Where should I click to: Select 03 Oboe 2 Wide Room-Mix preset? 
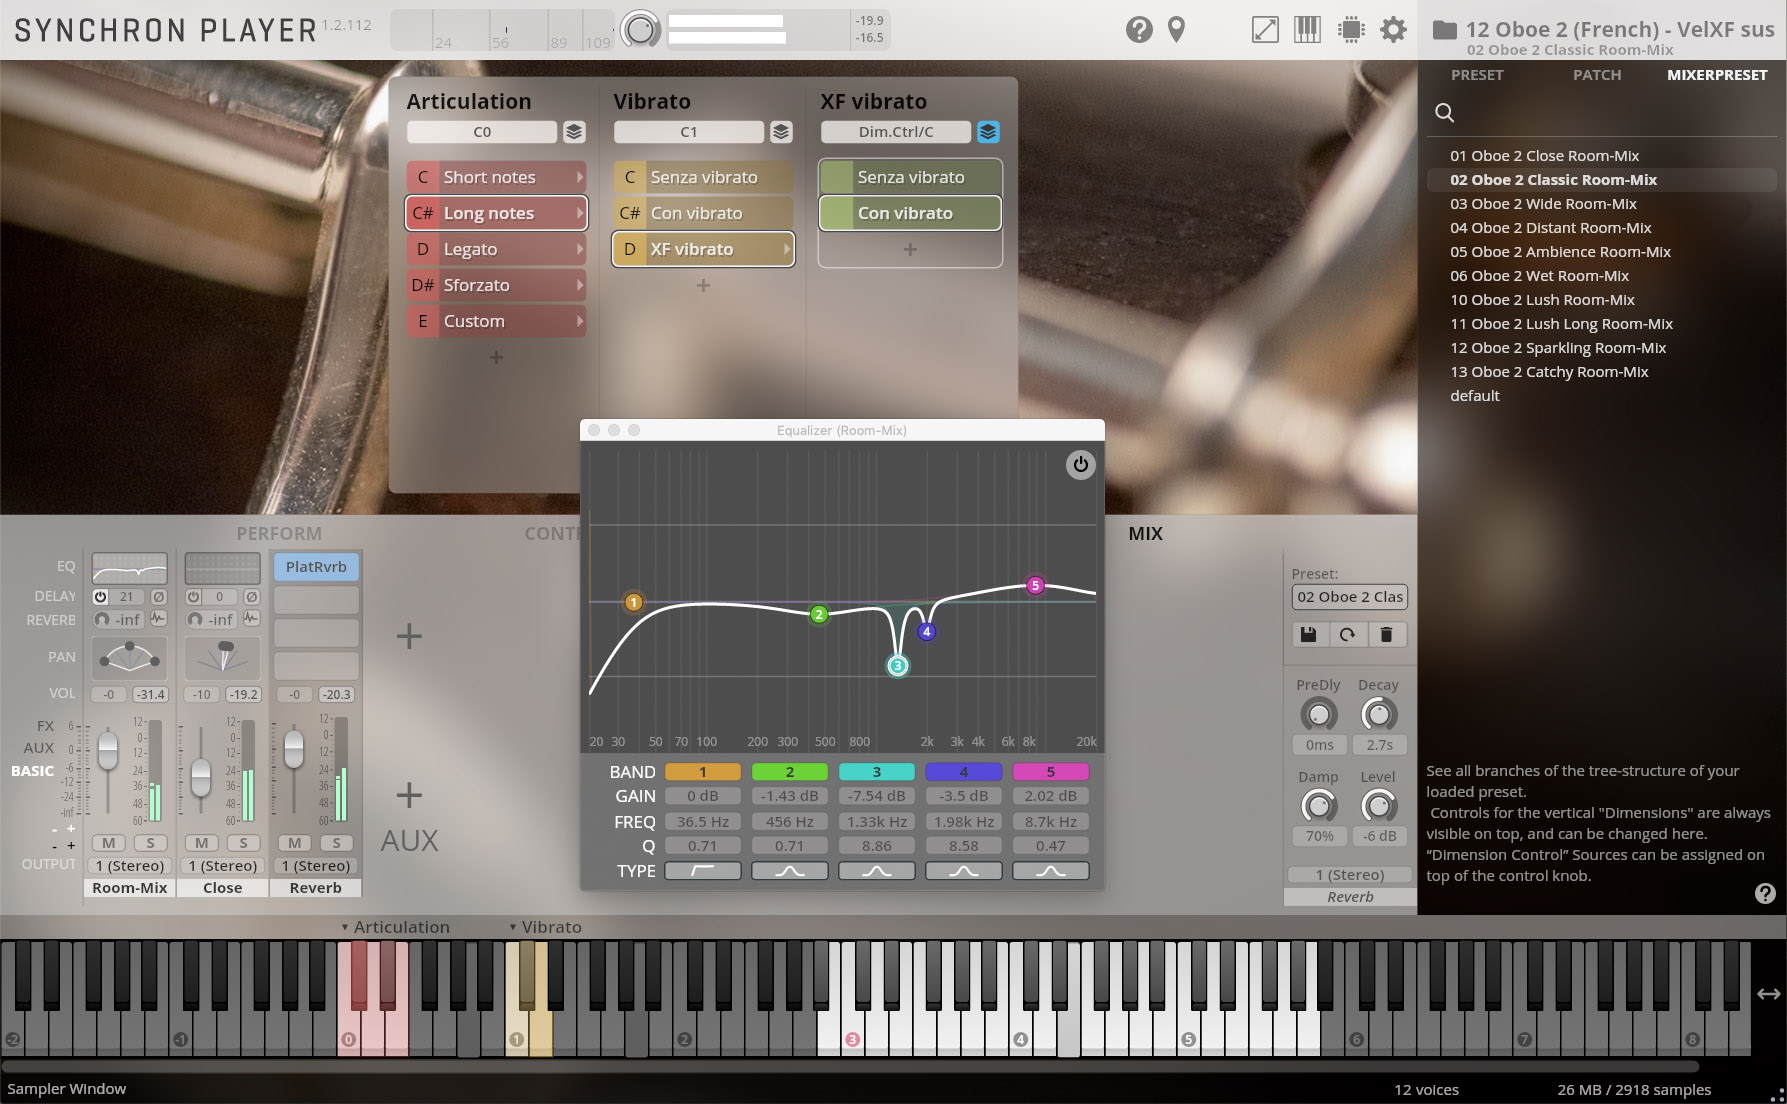tap(1543, 204)
